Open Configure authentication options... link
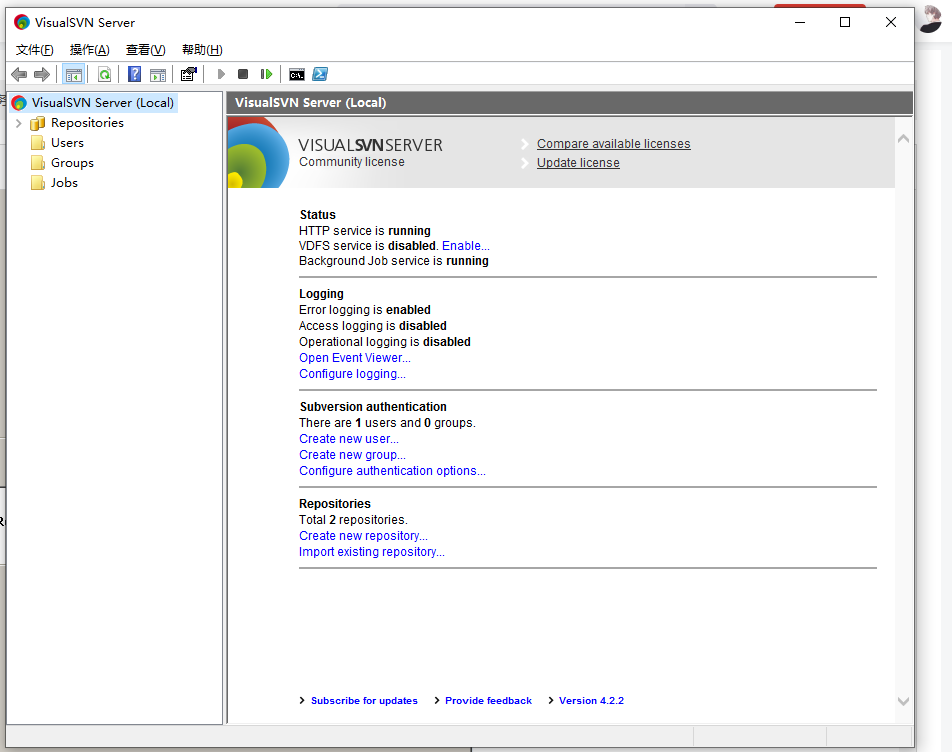This screenshot has height=752, width=952. coord(392,471)
